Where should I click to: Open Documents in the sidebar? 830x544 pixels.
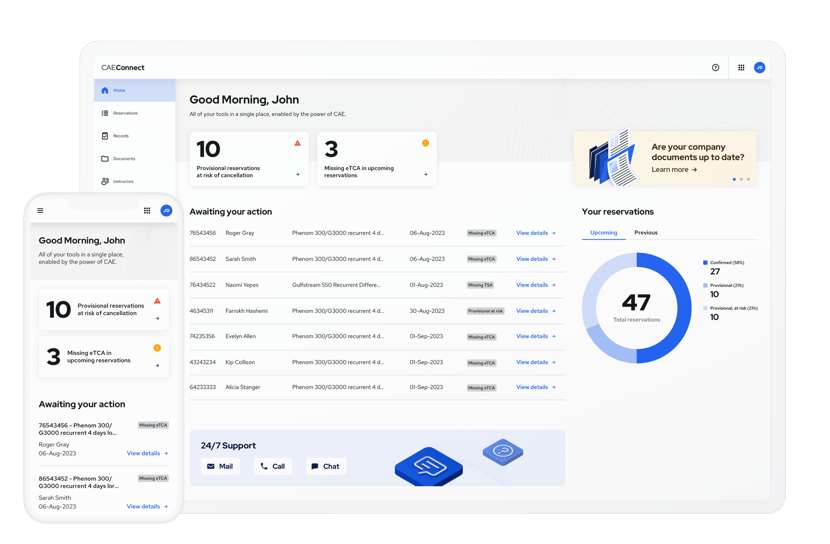[x=134, y=159]
